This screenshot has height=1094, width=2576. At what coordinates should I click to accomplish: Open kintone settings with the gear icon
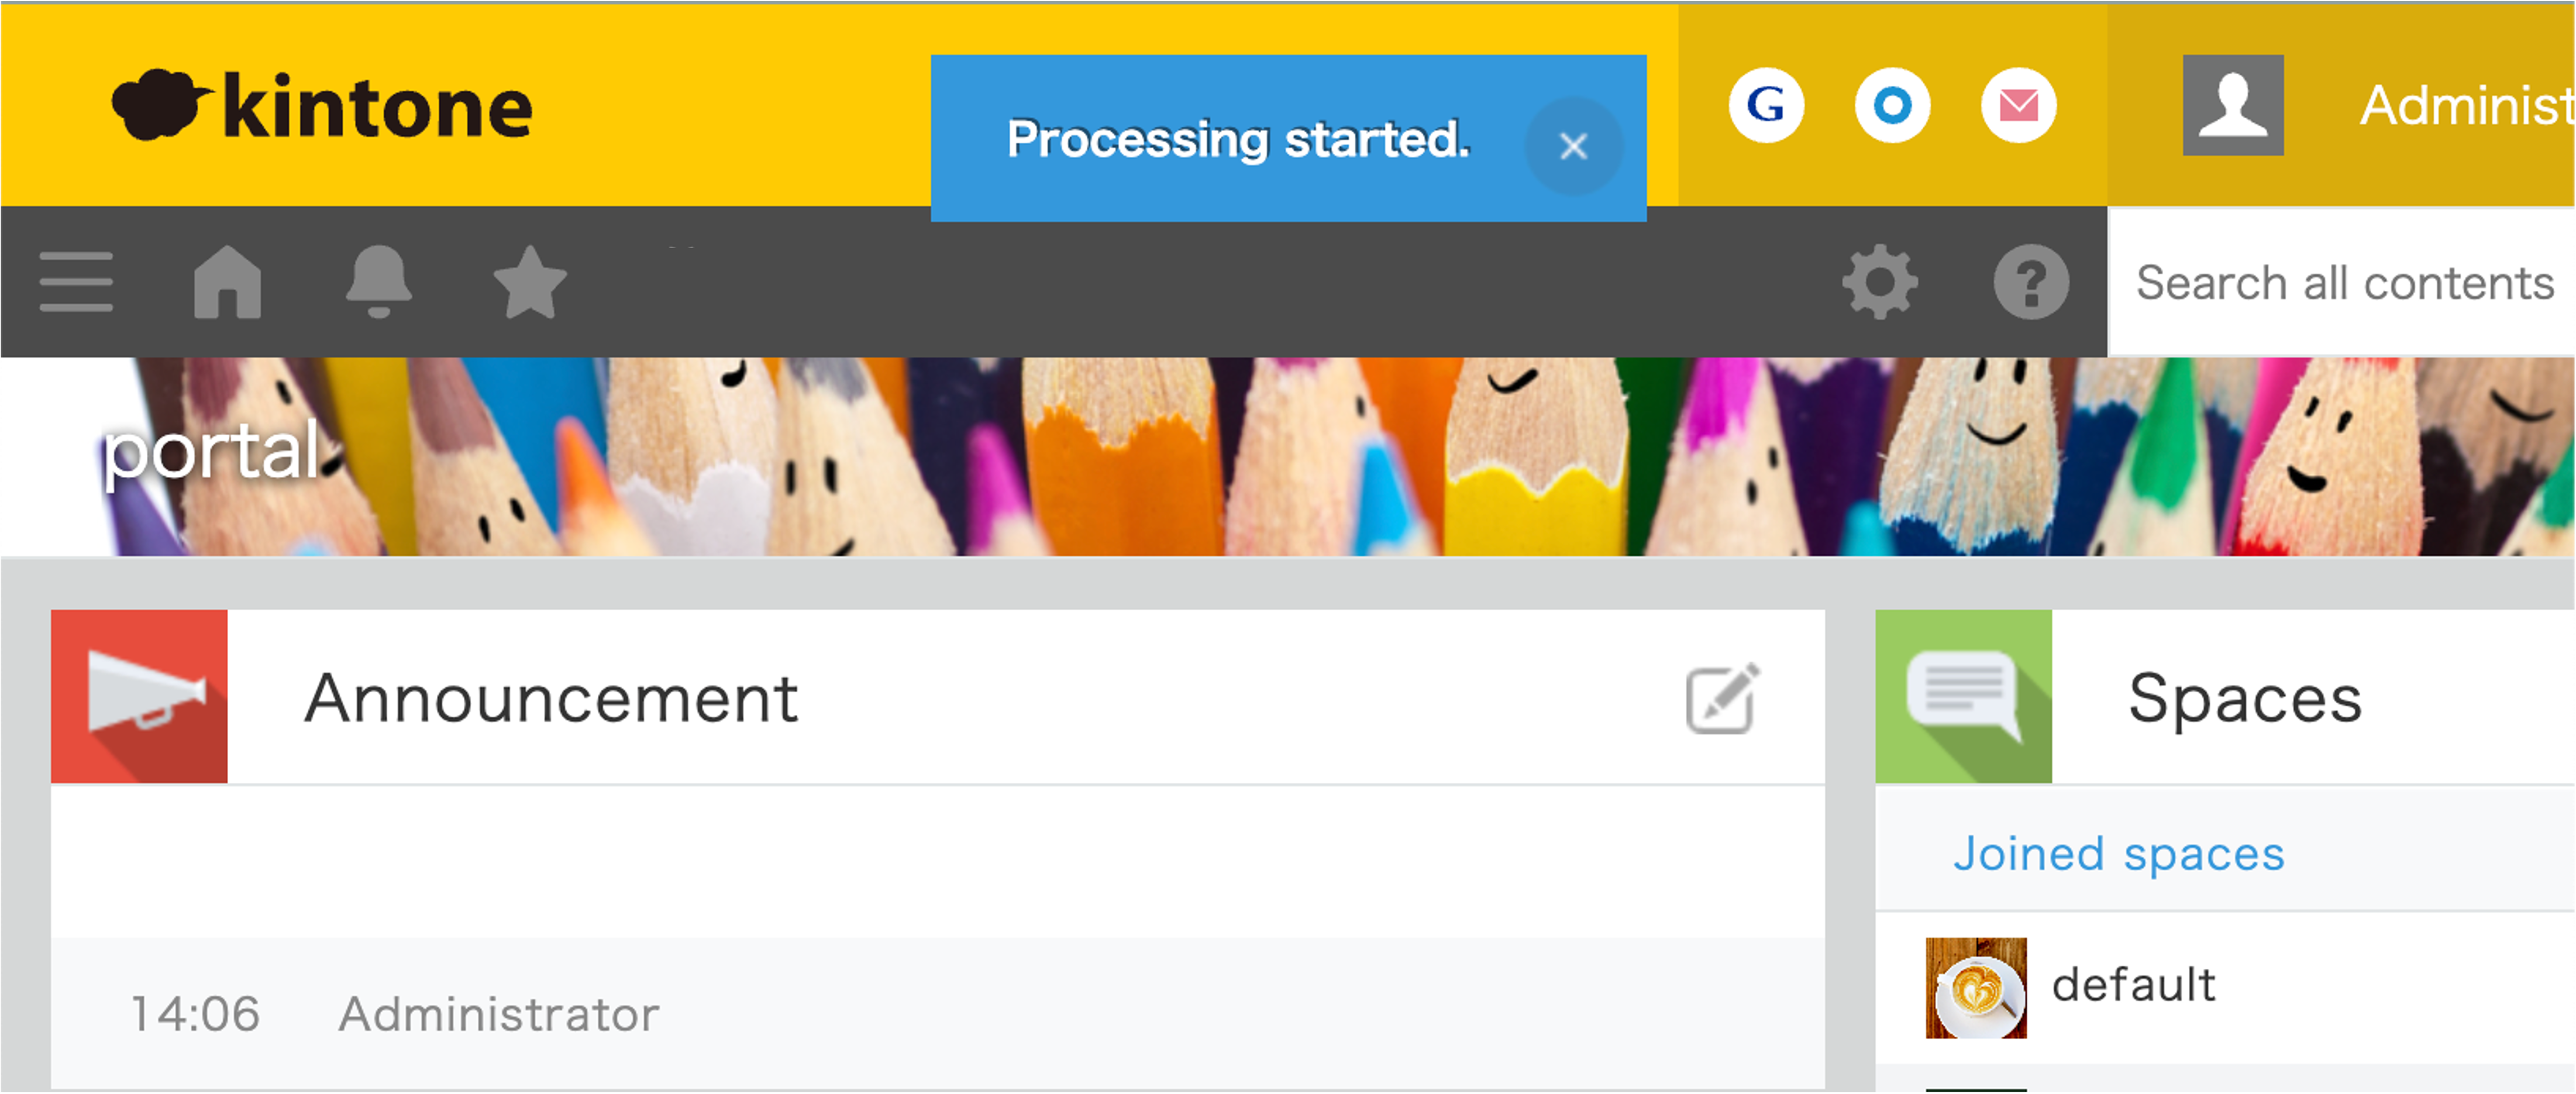tap(1880, 282)
